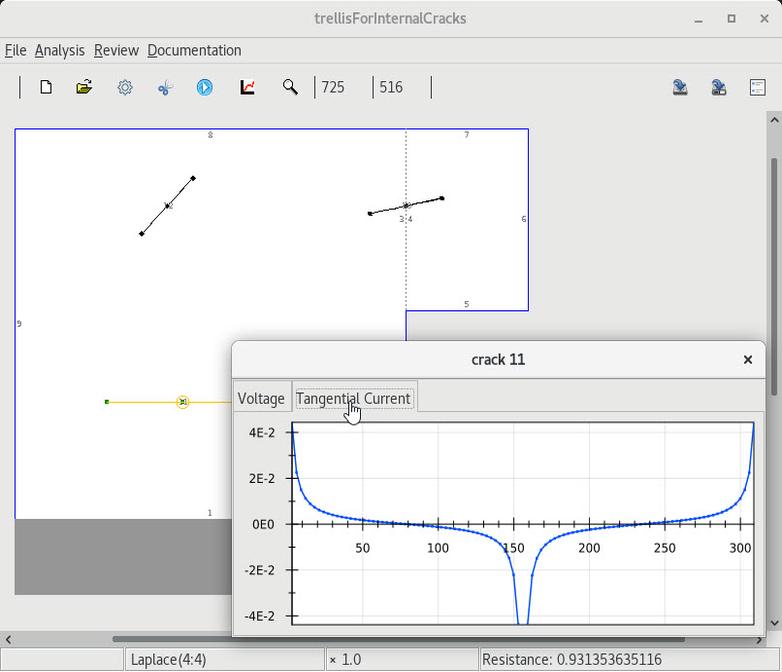This screenshot has width=782, height=672.
Task: Switch to the Voltage tab
Action: click(x=261, y=398)
